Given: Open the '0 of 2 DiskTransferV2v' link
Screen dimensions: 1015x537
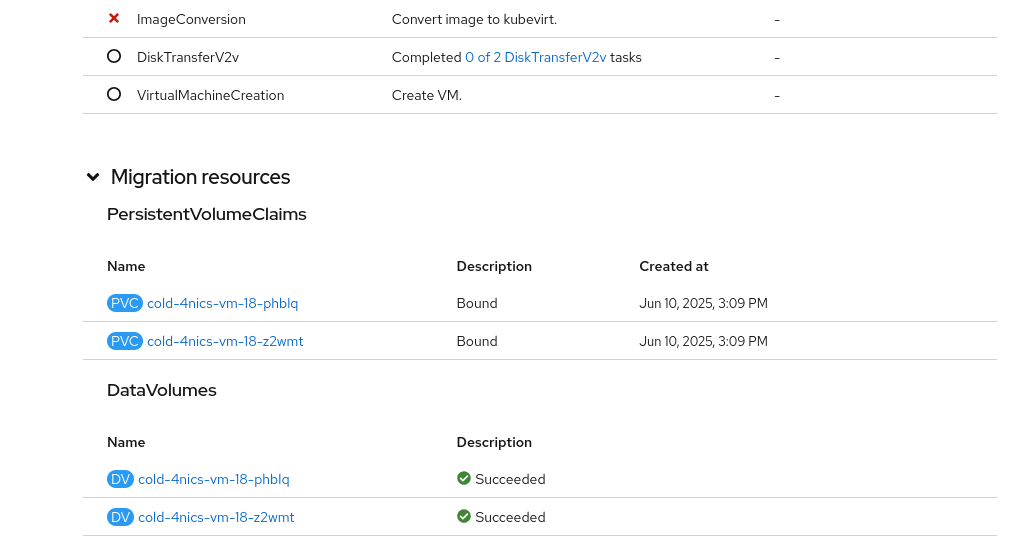Looking at the screenshot, I should tap(536, 57).
